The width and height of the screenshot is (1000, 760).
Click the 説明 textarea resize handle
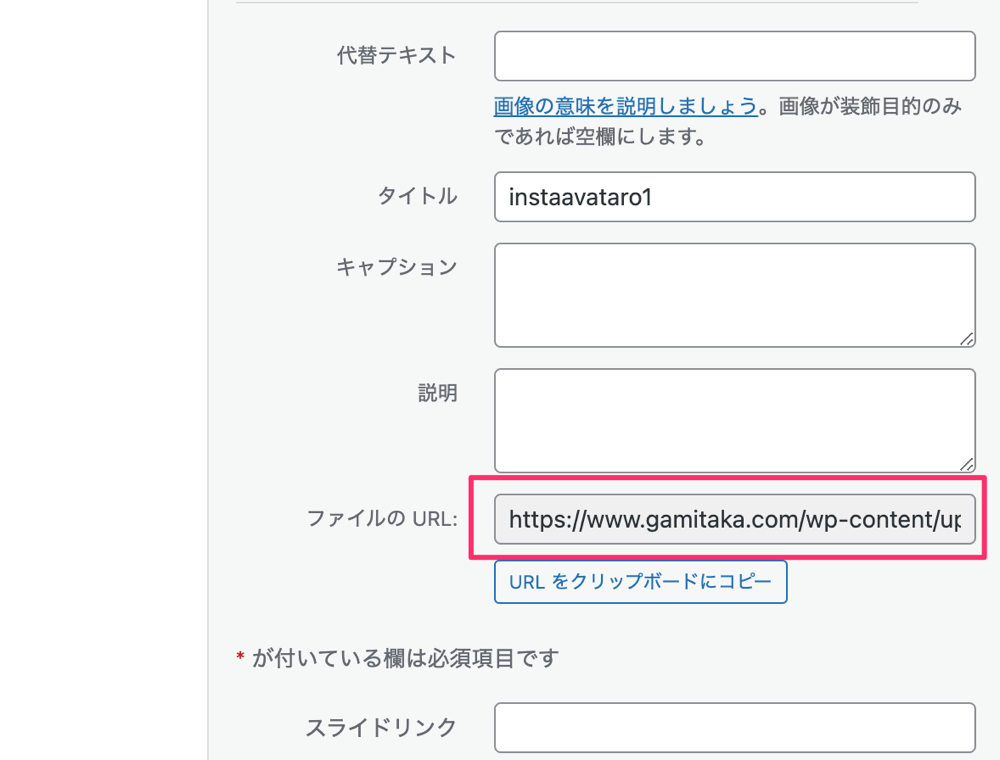pyautogui.click(x=967, y=464)
